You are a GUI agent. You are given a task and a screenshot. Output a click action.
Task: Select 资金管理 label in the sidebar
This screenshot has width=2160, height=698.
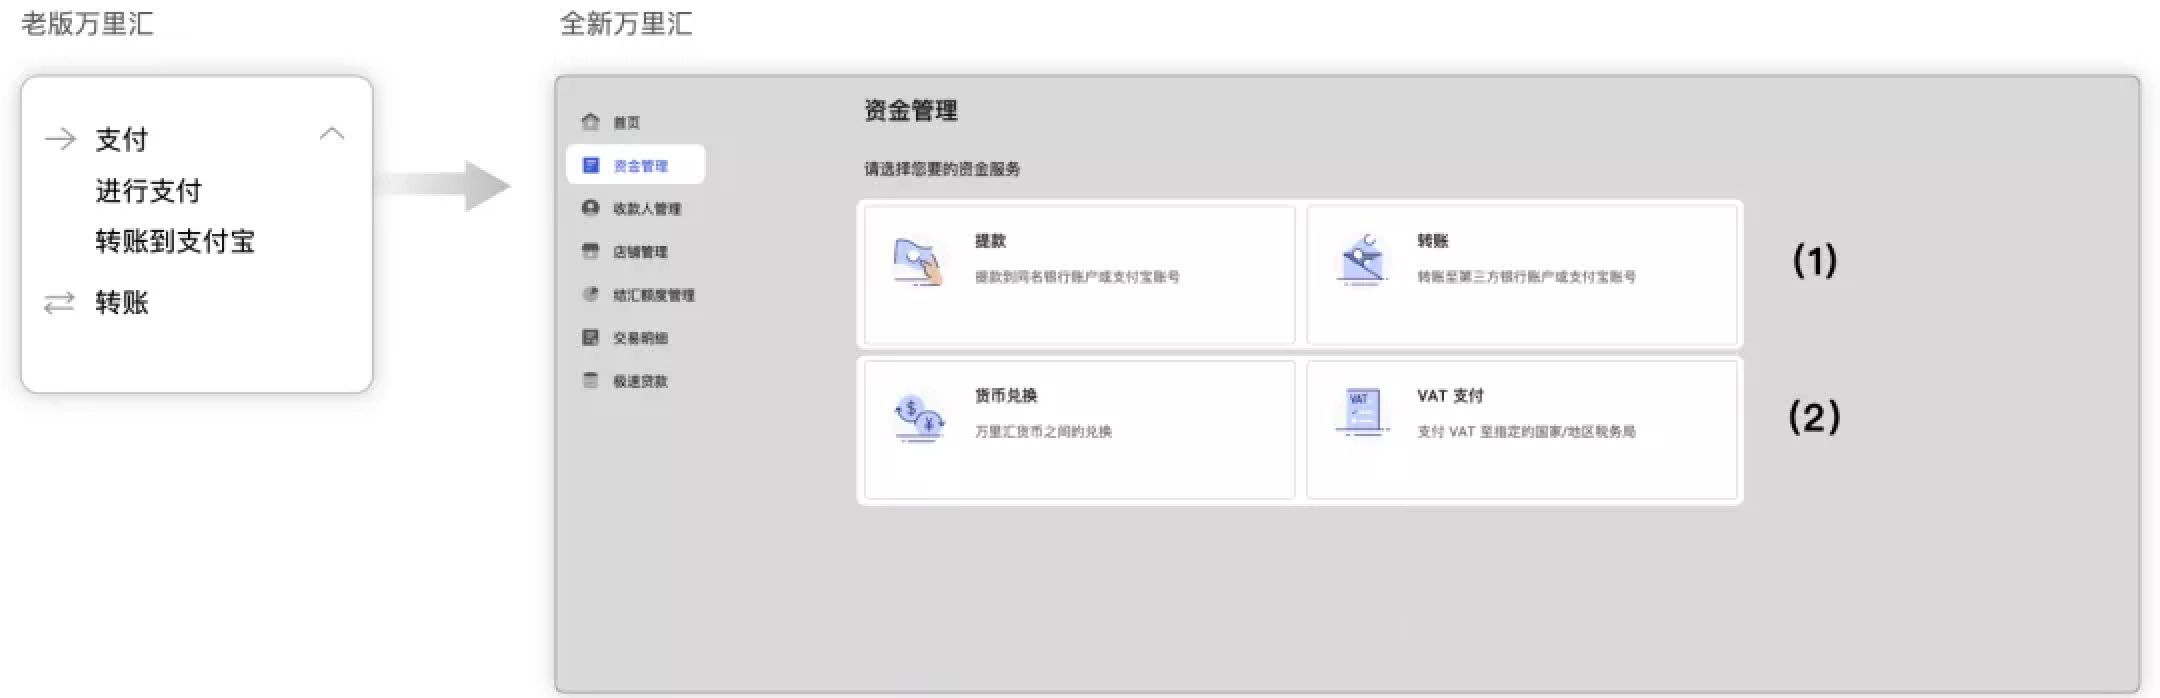(x=640, y=166)
